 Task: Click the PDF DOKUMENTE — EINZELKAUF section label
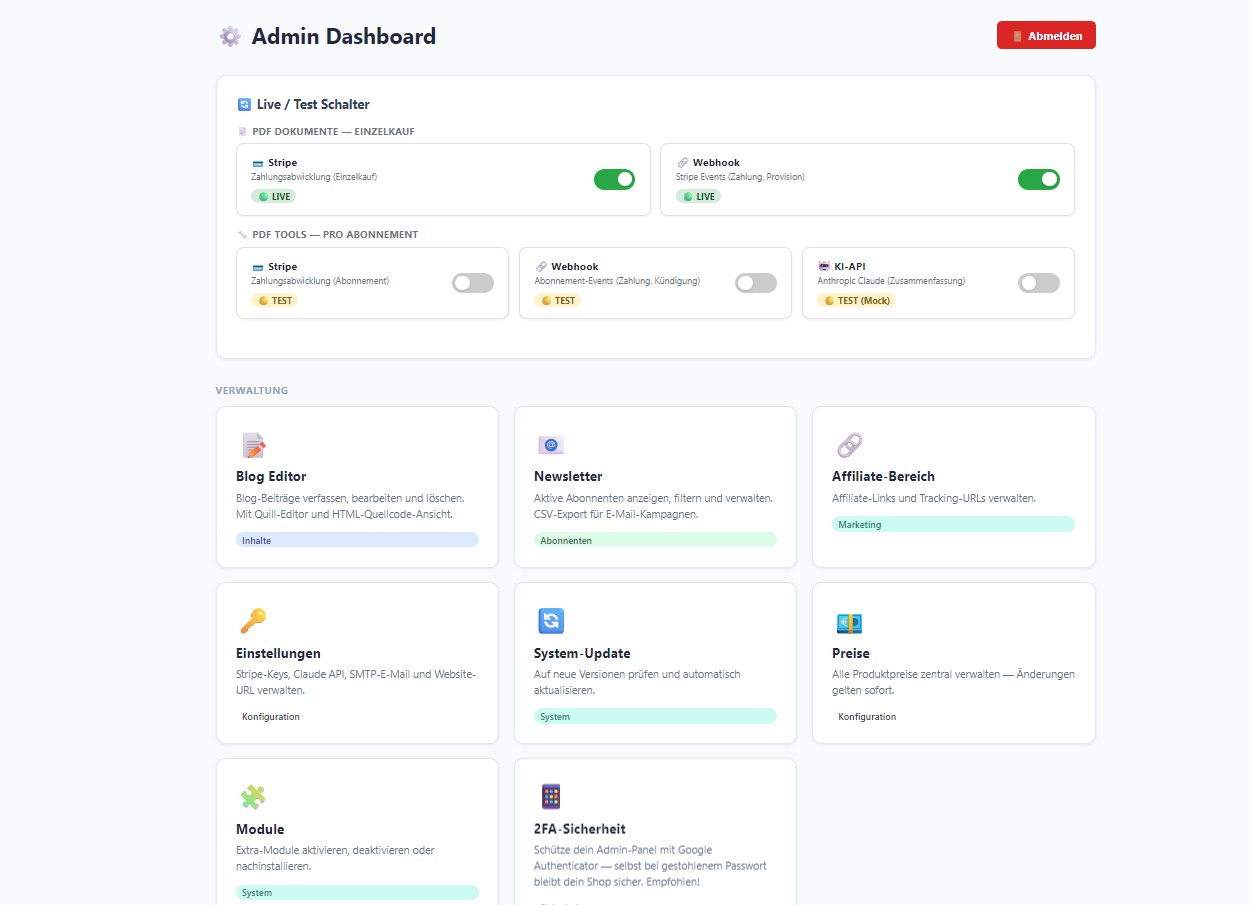pyautogui.click(x=333, y=131)
